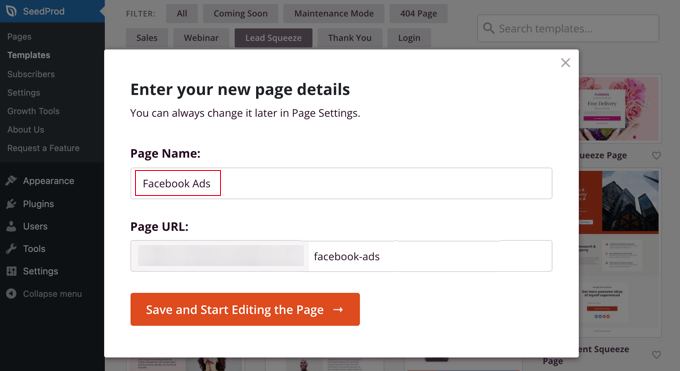Screen dimensions: 680x371
Task: Open the Users menu
Action: tap(35, 226)
